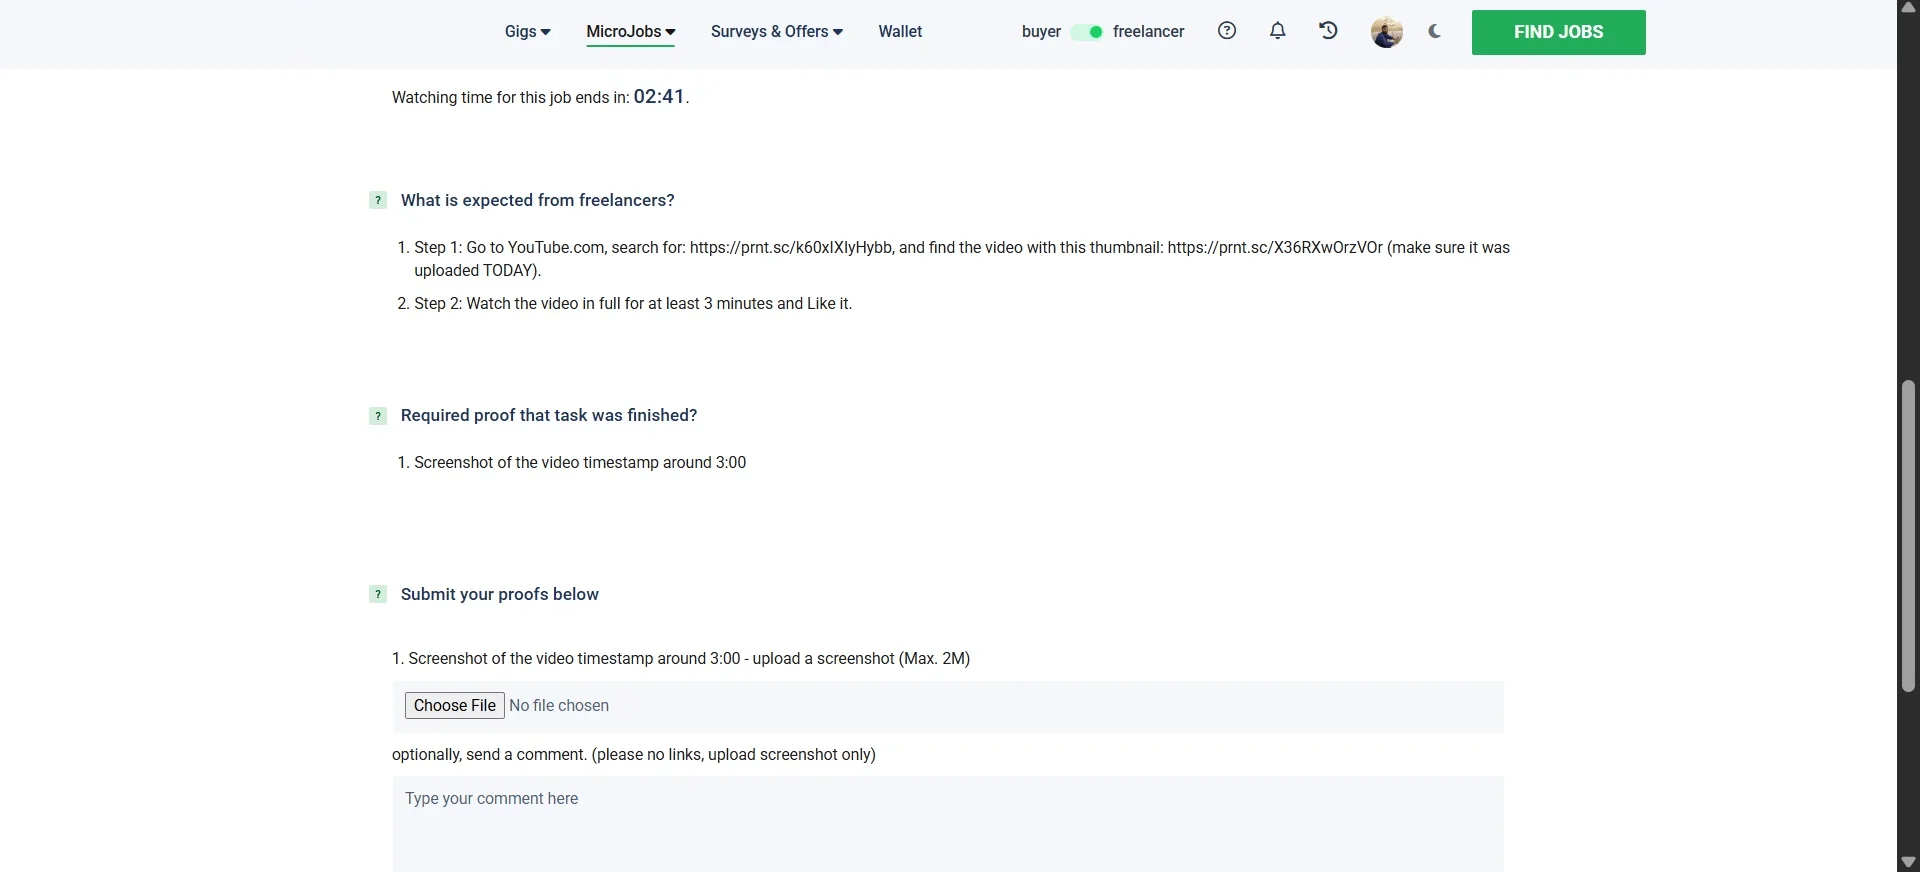Open the help question mark icon
Screen dimensions: 1920x872
(1227, 31)
